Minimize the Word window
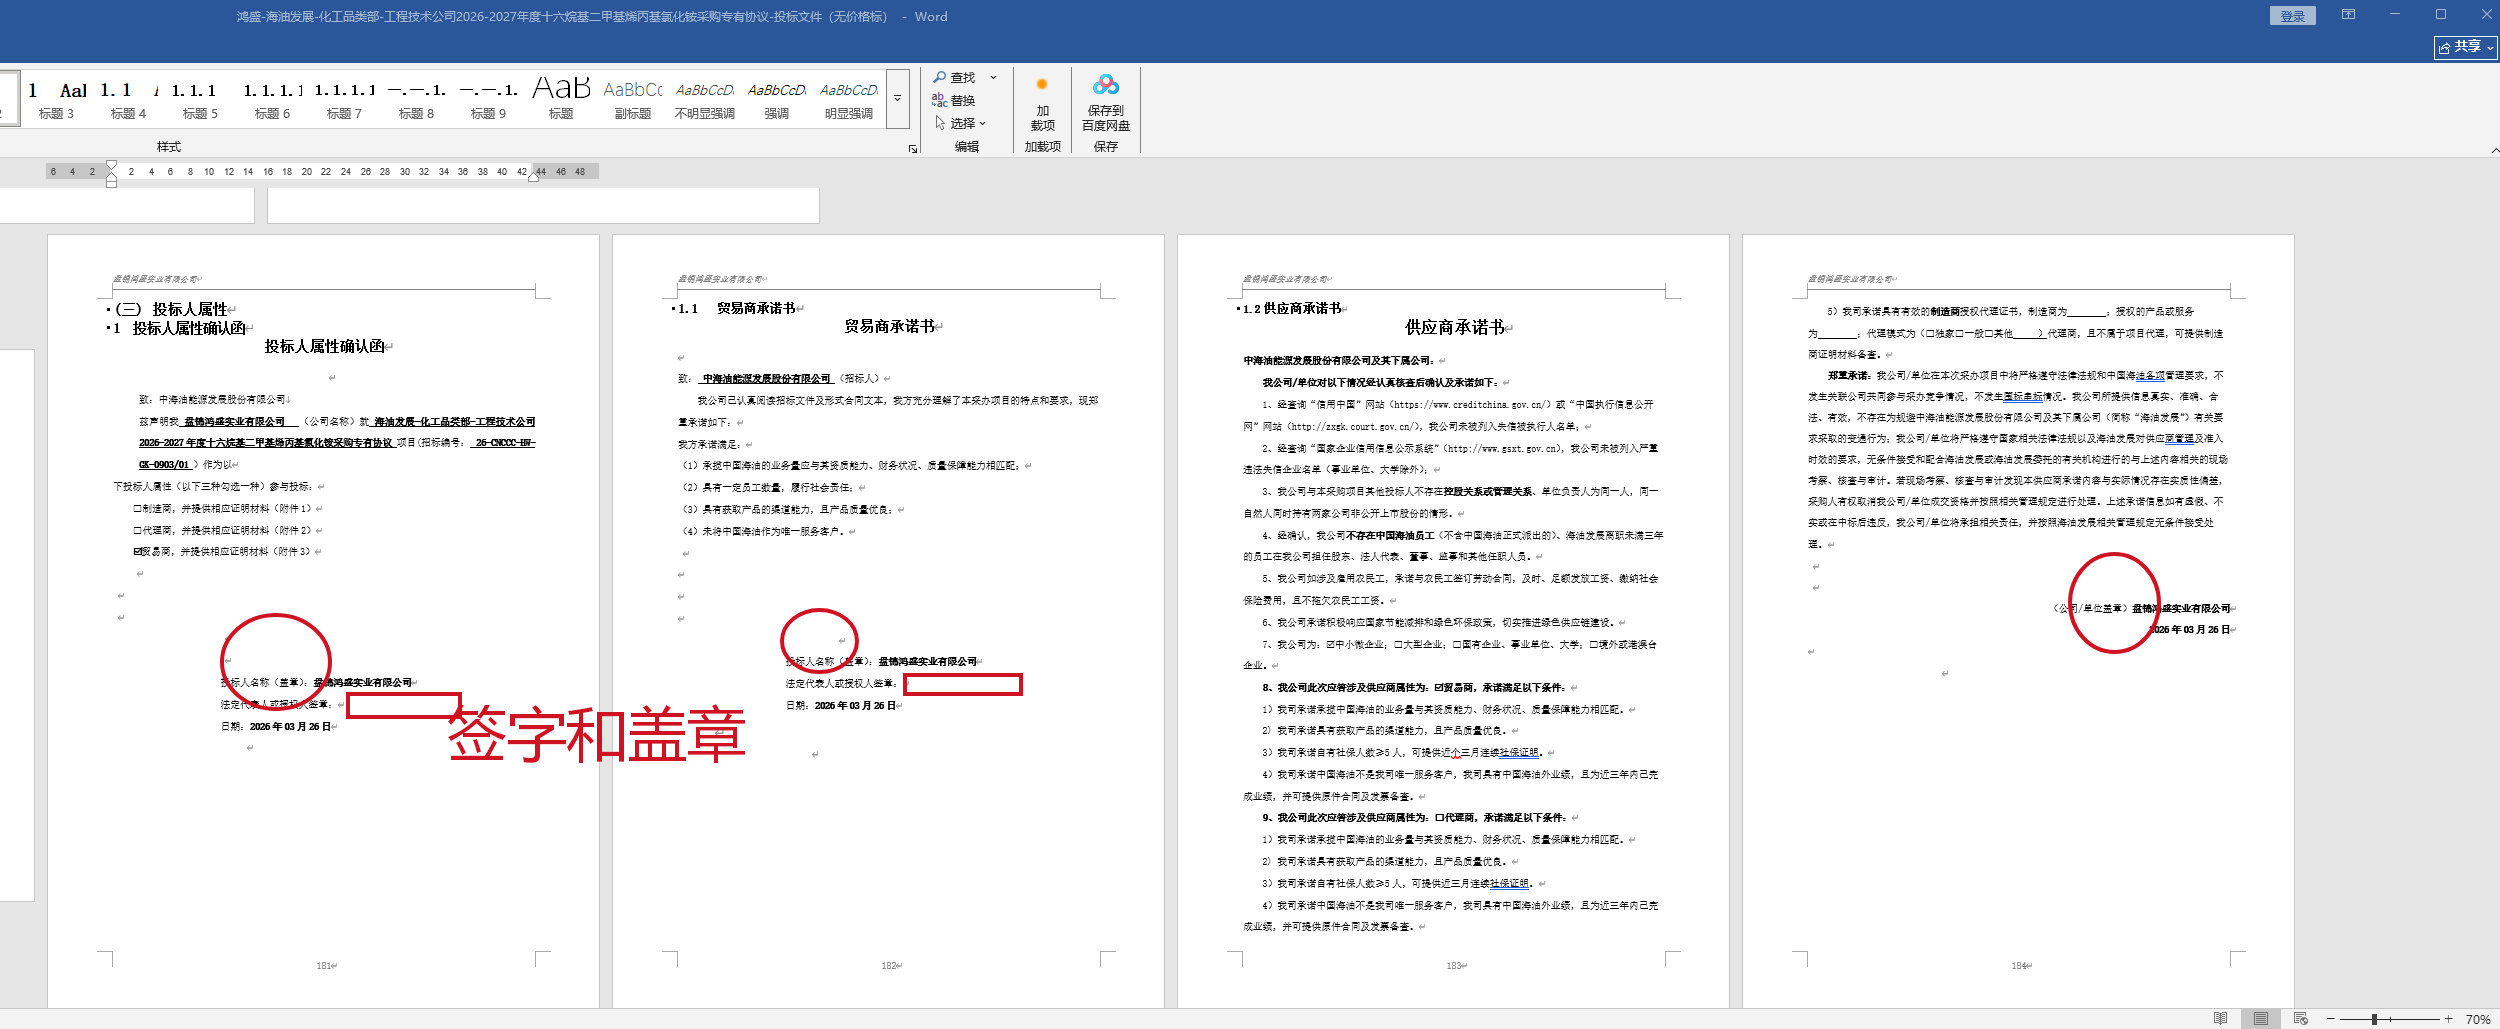2500x1029 pixels. [2394, 15]
